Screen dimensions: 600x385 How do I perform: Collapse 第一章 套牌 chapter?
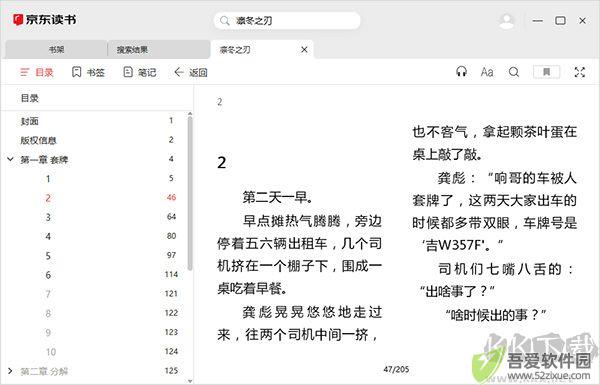[10, 159]
